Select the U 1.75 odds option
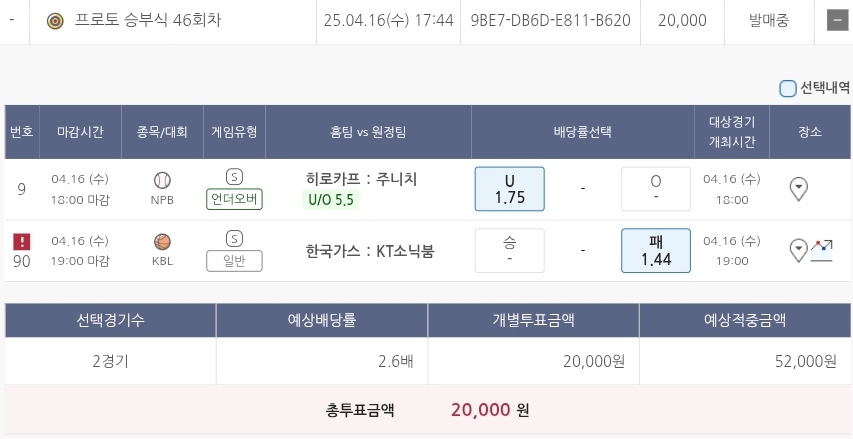The width and height of the screenshot is (853, 439). click(x=509, y=189)
